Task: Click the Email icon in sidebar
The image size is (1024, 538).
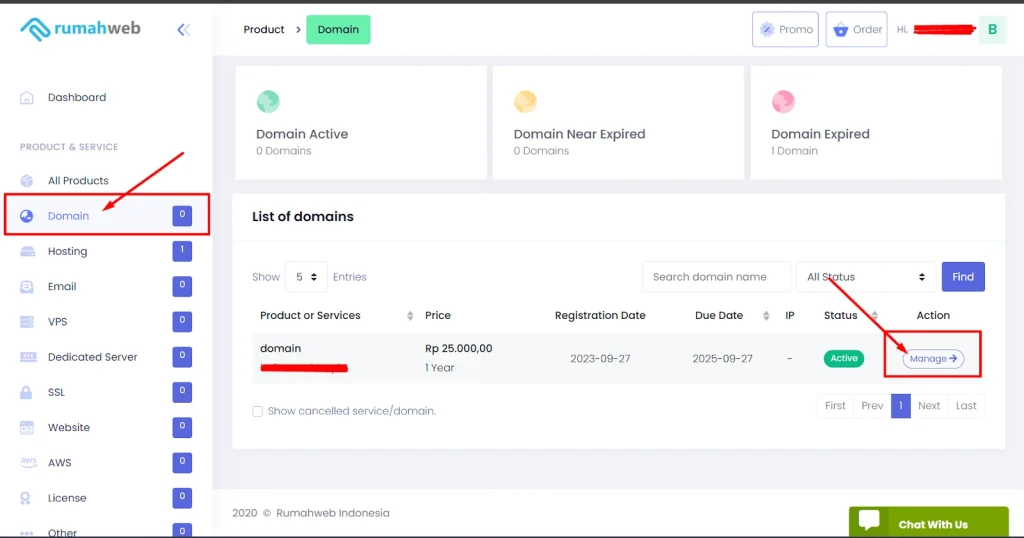Action: 27,287
